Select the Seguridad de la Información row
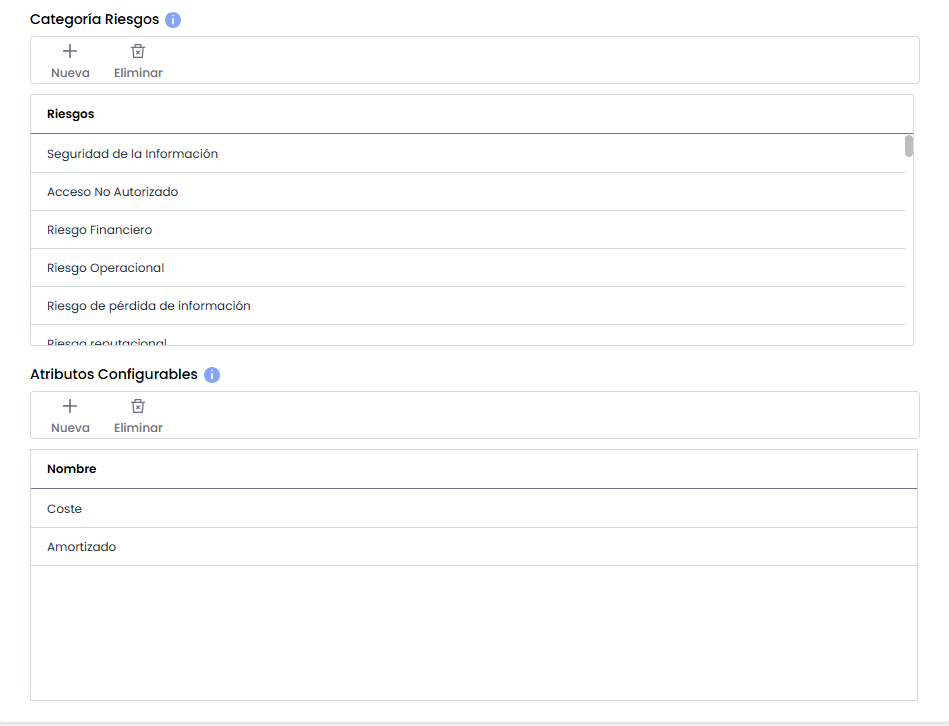Screen dimensions: 949x726 (132, 154)
